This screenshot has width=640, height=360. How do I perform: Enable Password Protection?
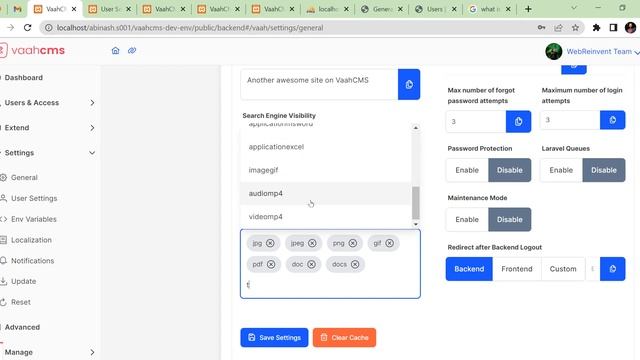coord(467,170)
